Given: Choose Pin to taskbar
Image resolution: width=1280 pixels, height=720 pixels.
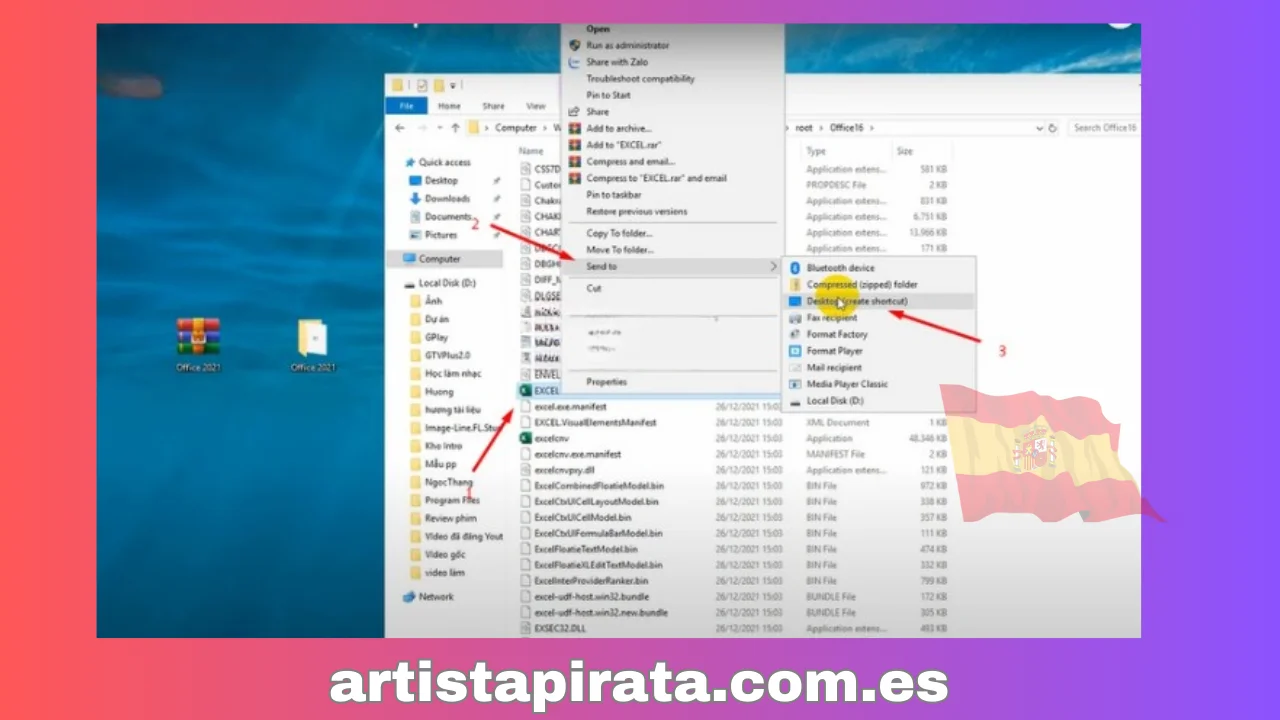Looking at the screenshot, I should click(x=613, y=195).
